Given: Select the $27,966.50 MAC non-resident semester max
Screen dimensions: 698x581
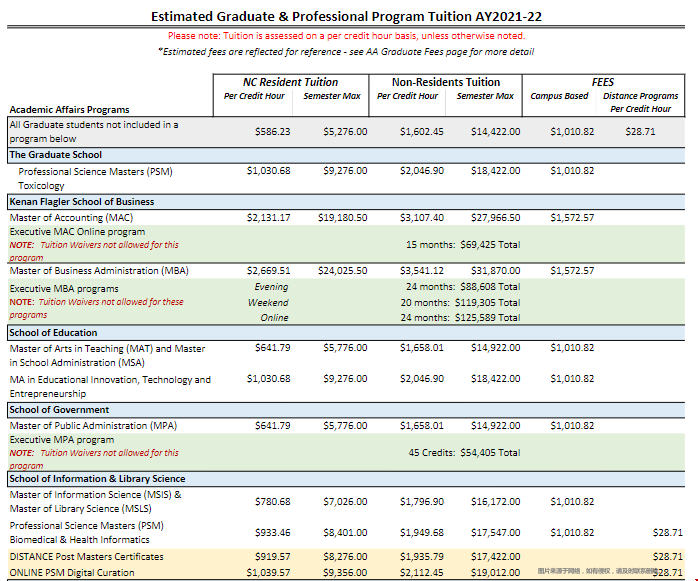Looking at the screenshot, I should pos(495,218).
